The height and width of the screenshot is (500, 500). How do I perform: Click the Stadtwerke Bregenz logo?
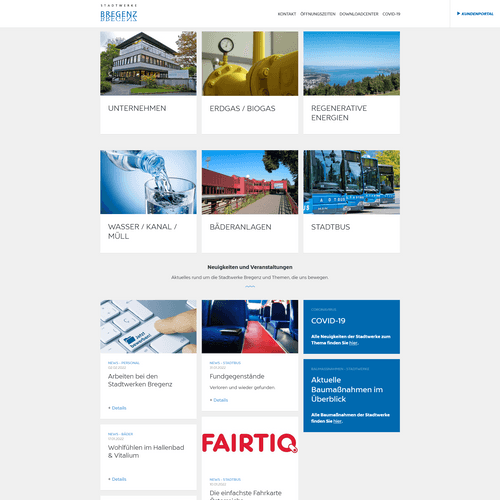pyautogui.click(x=119, y=13)
